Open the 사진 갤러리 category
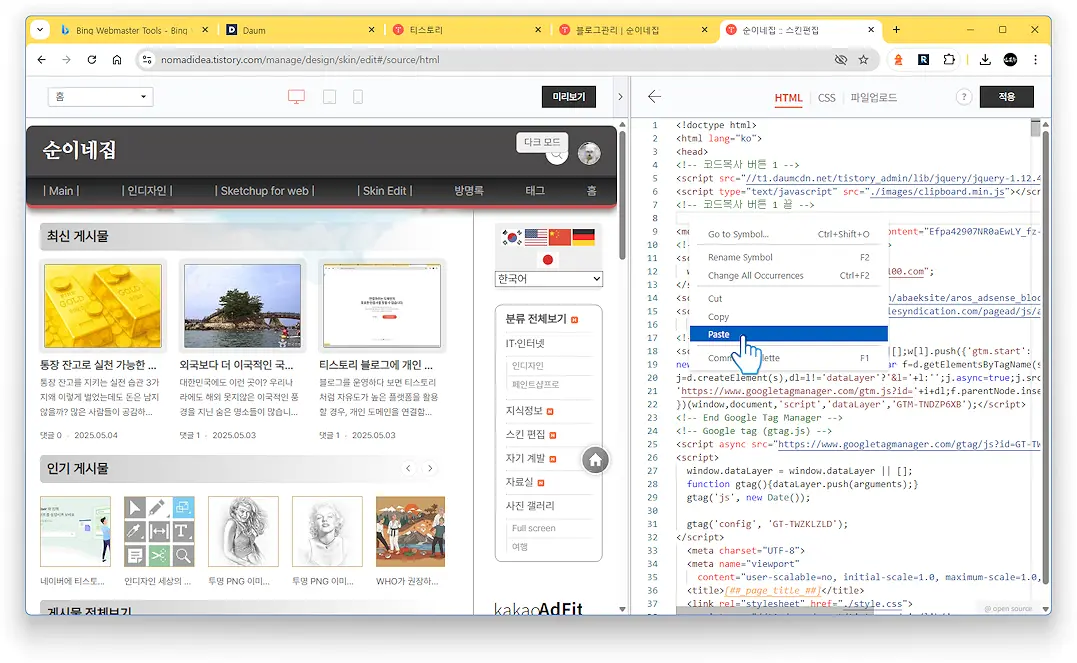The image size is (1077, 663). point(530,506)
